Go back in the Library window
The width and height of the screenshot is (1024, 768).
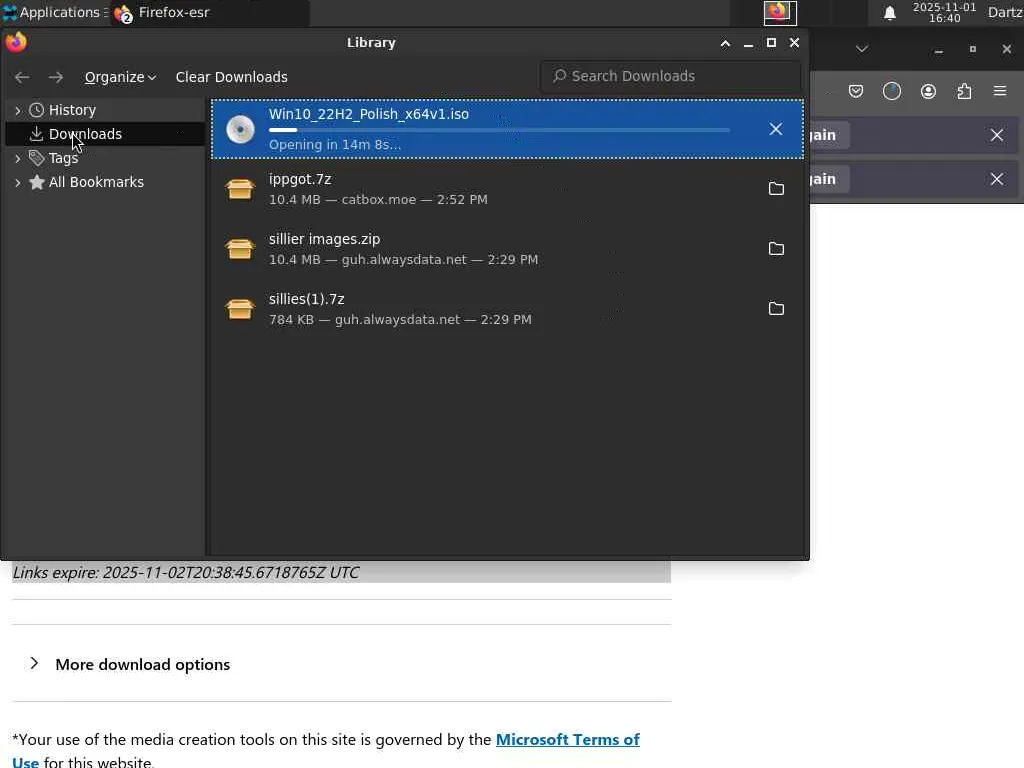[22, 77]
